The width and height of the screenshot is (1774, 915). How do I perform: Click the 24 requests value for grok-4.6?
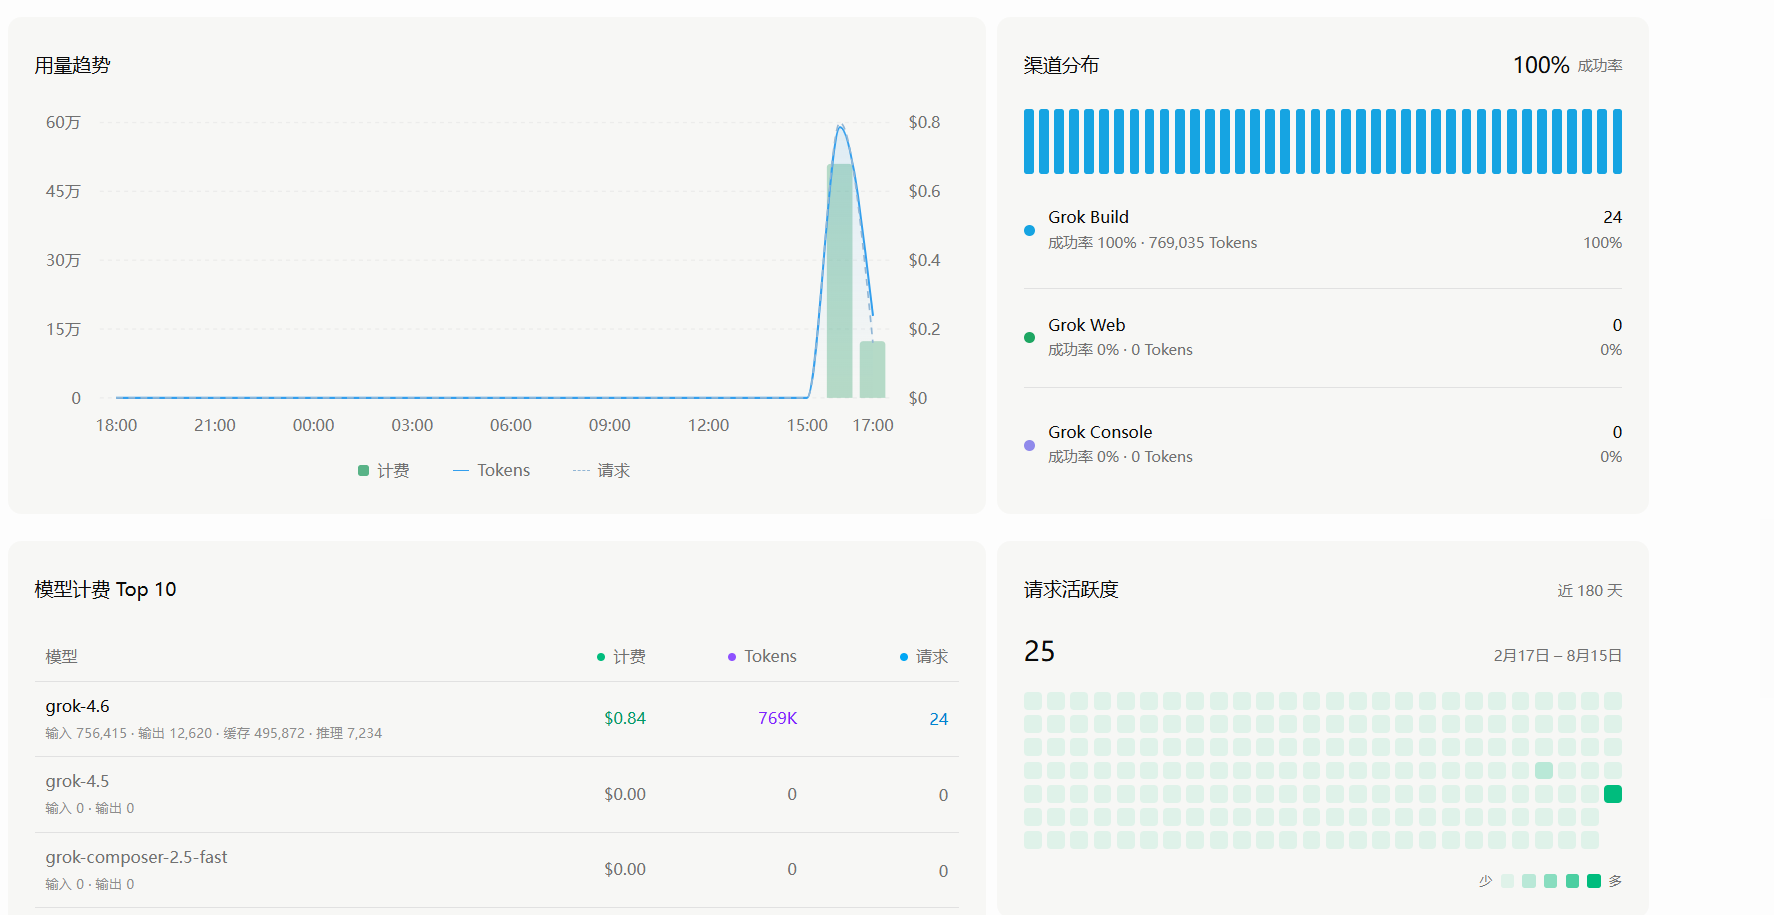click(x=938, y=719)
